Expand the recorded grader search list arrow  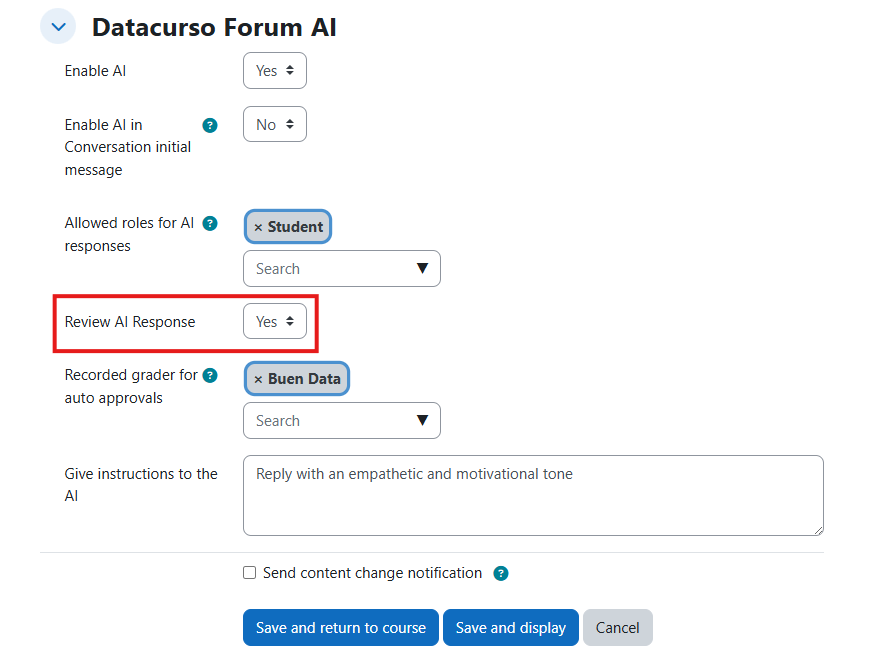point(422,421)
